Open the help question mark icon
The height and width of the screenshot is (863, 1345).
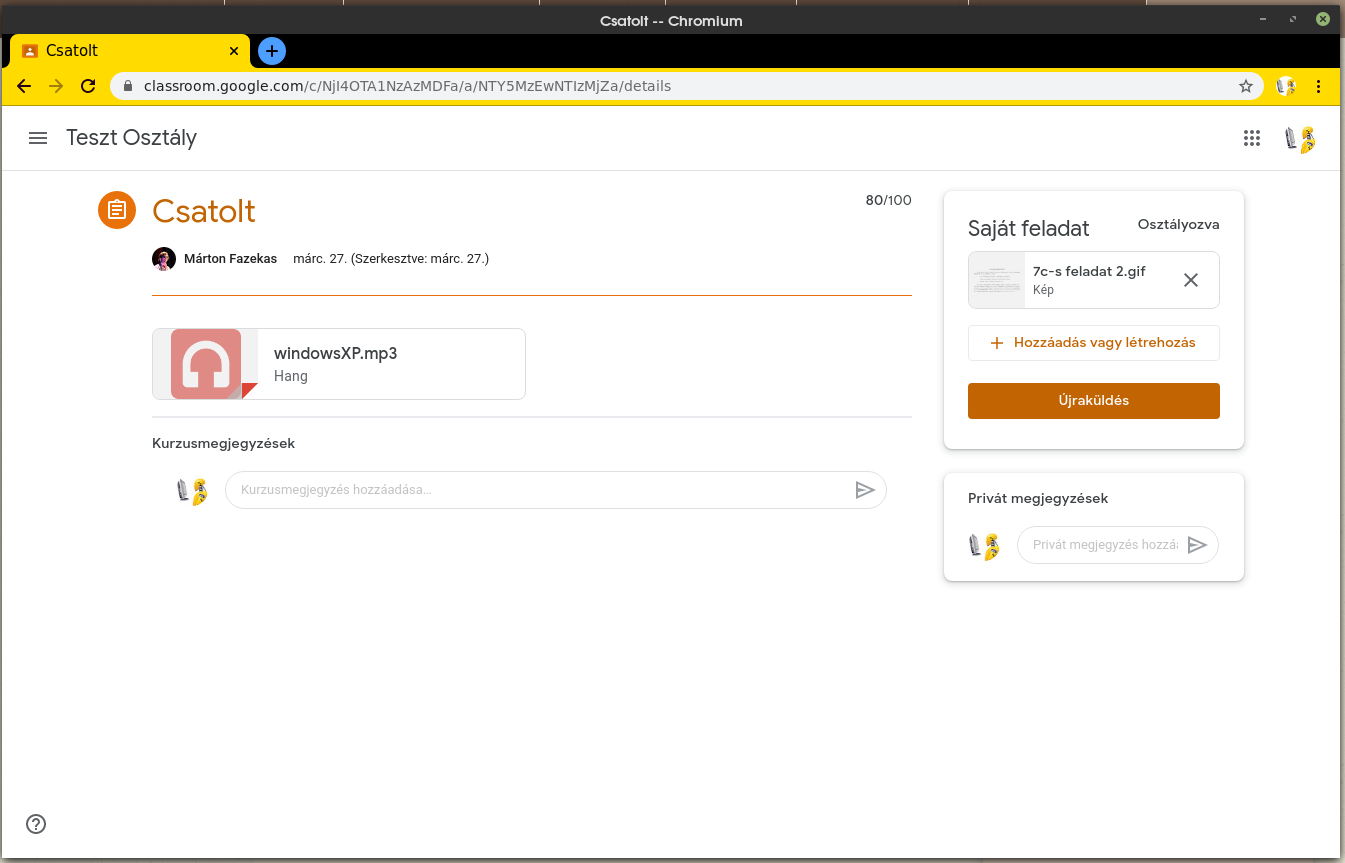click(x=36, y=824)
